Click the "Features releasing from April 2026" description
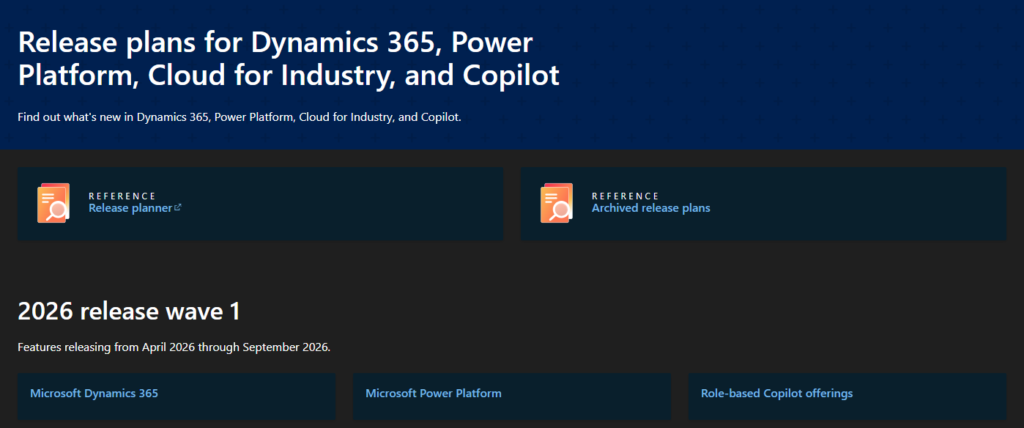This screenshot has height=428, width=1024. (x=173, y=347)
